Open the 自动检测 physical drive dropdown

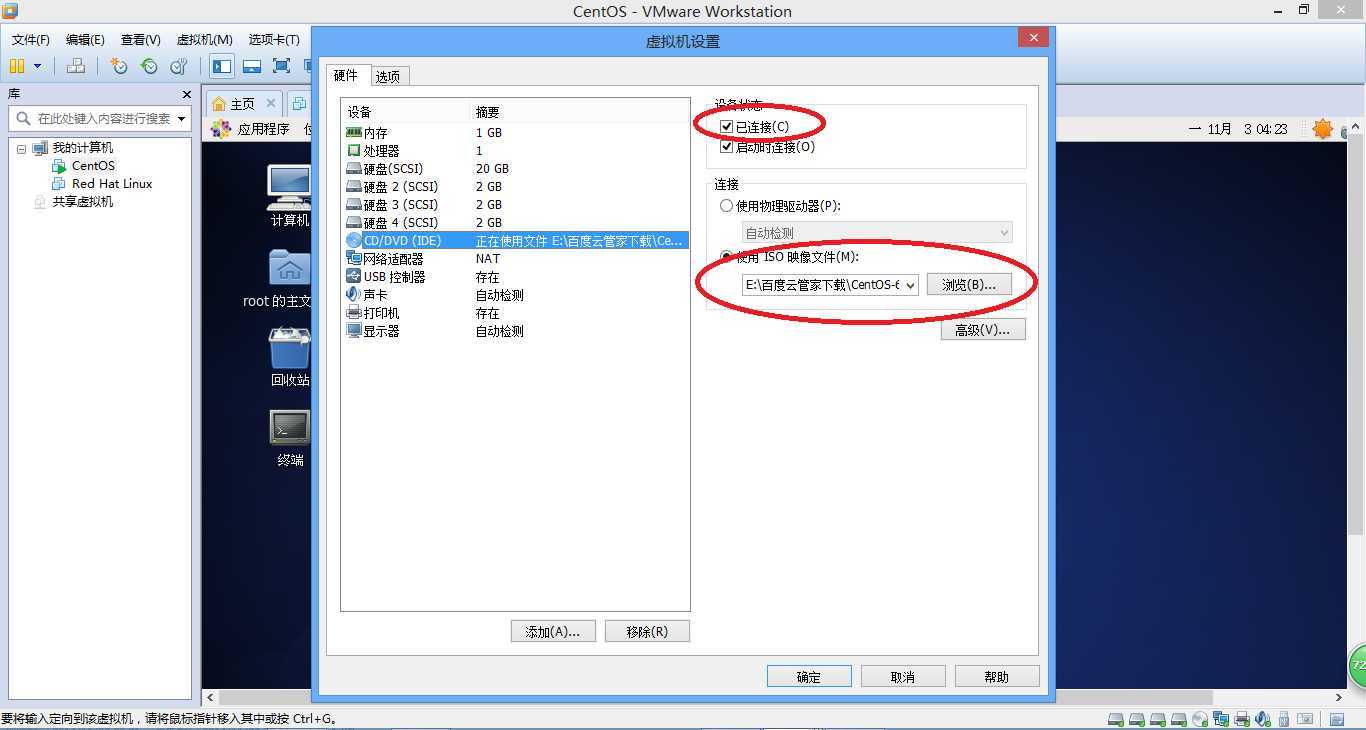coord(876,233)
